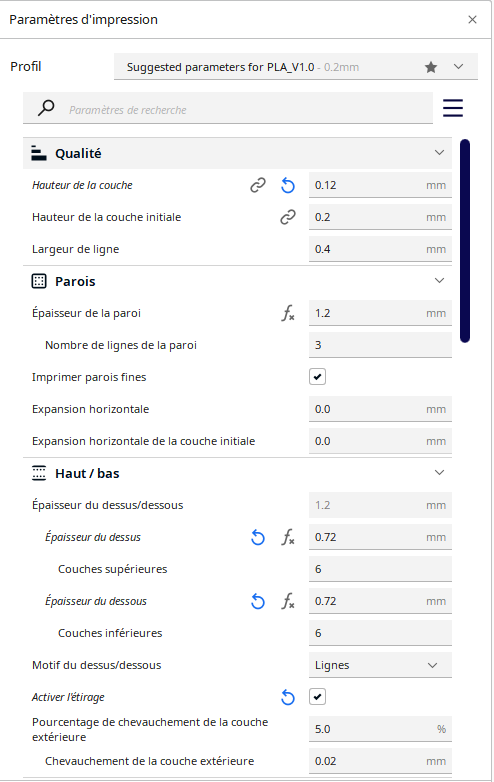Screen dimensions: 494x782
Task: Click link icon for Hauteur de la couche initiale
Action: click(288, 217)
